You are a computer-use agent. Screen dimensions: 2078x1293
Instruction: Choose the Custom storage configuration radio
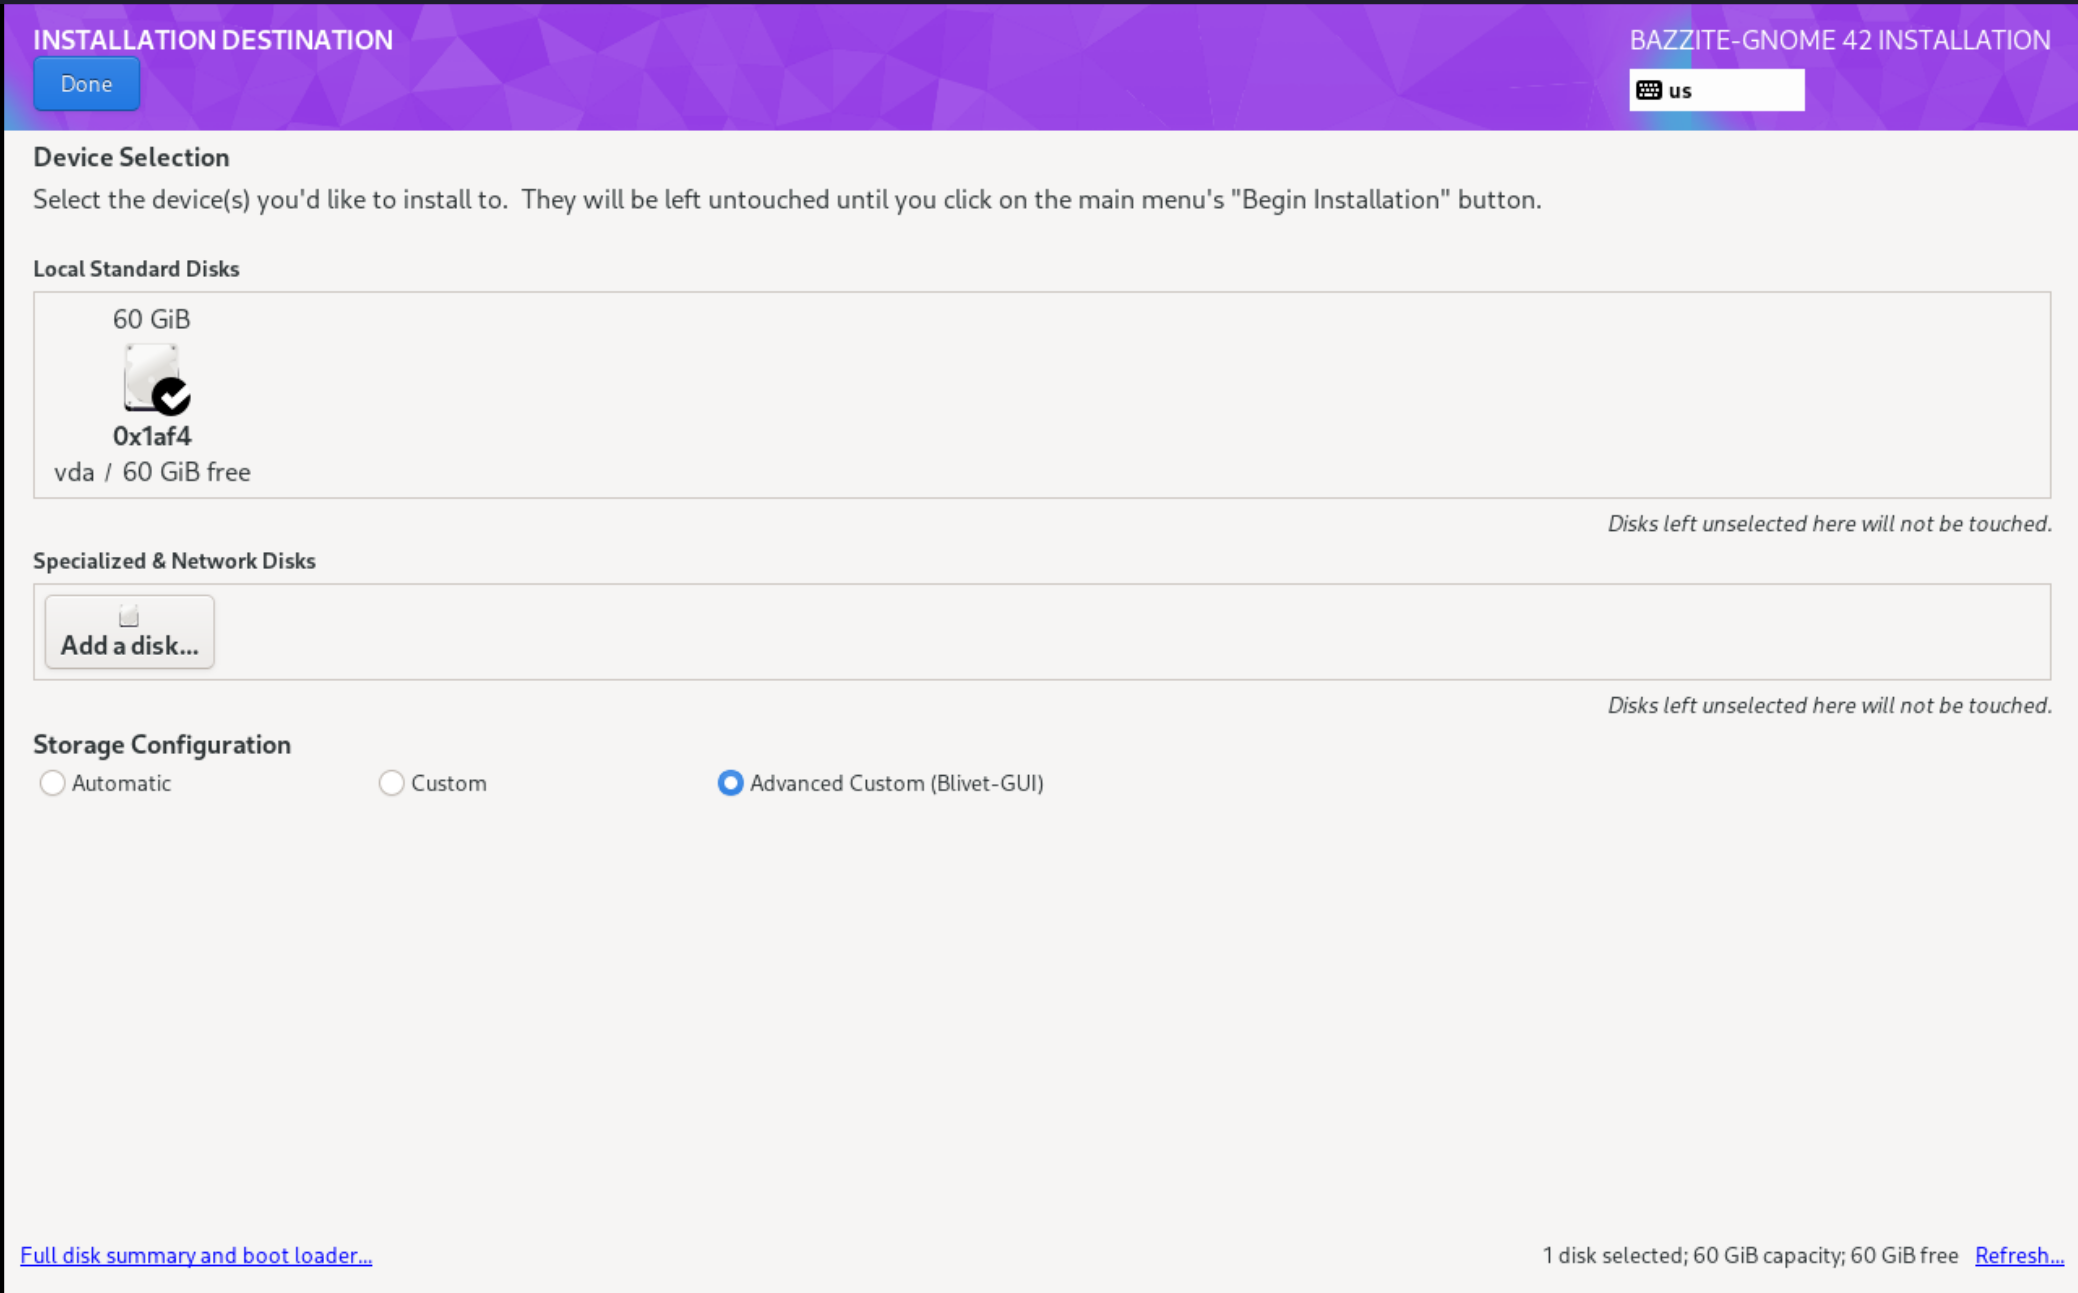coord(391,783)
